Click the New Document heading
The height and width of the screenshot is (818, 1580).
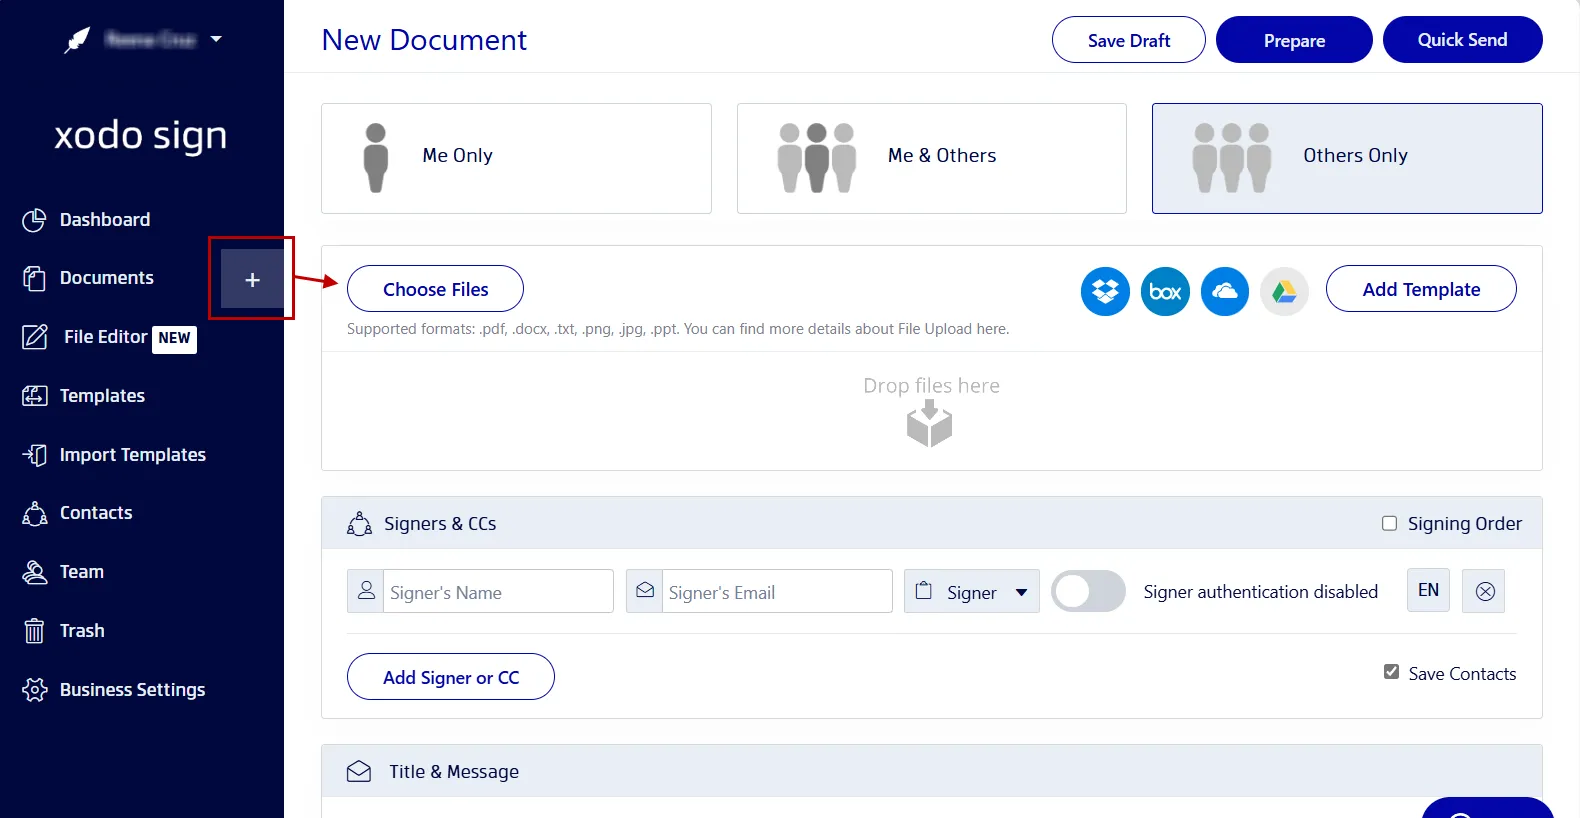coord(424,40)
